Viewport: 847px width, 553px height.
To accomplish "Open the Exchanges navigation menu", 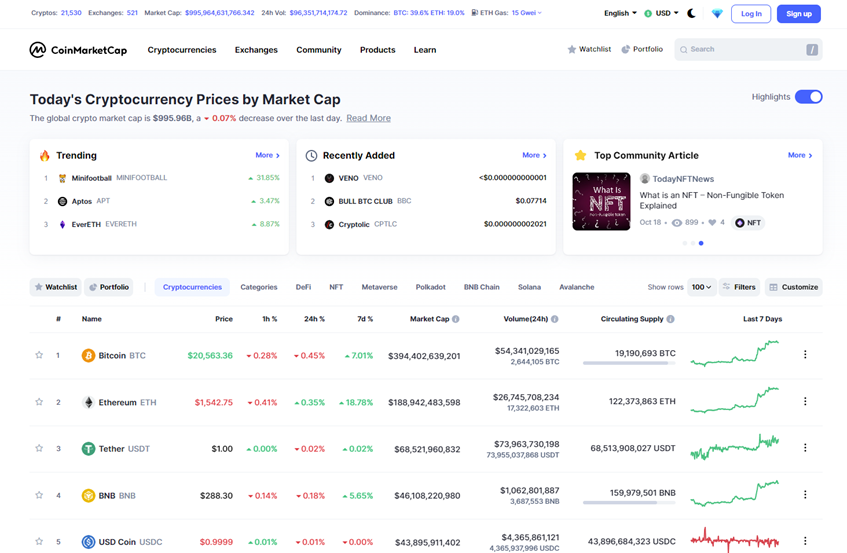I will 256,50.
